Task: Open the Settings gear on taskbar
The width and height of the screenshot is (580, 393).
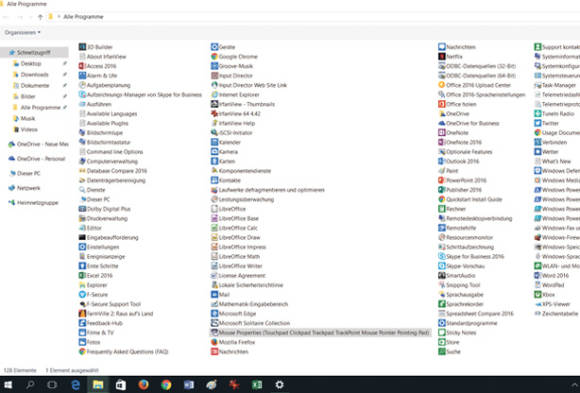Action: click(x=279, y=385)
